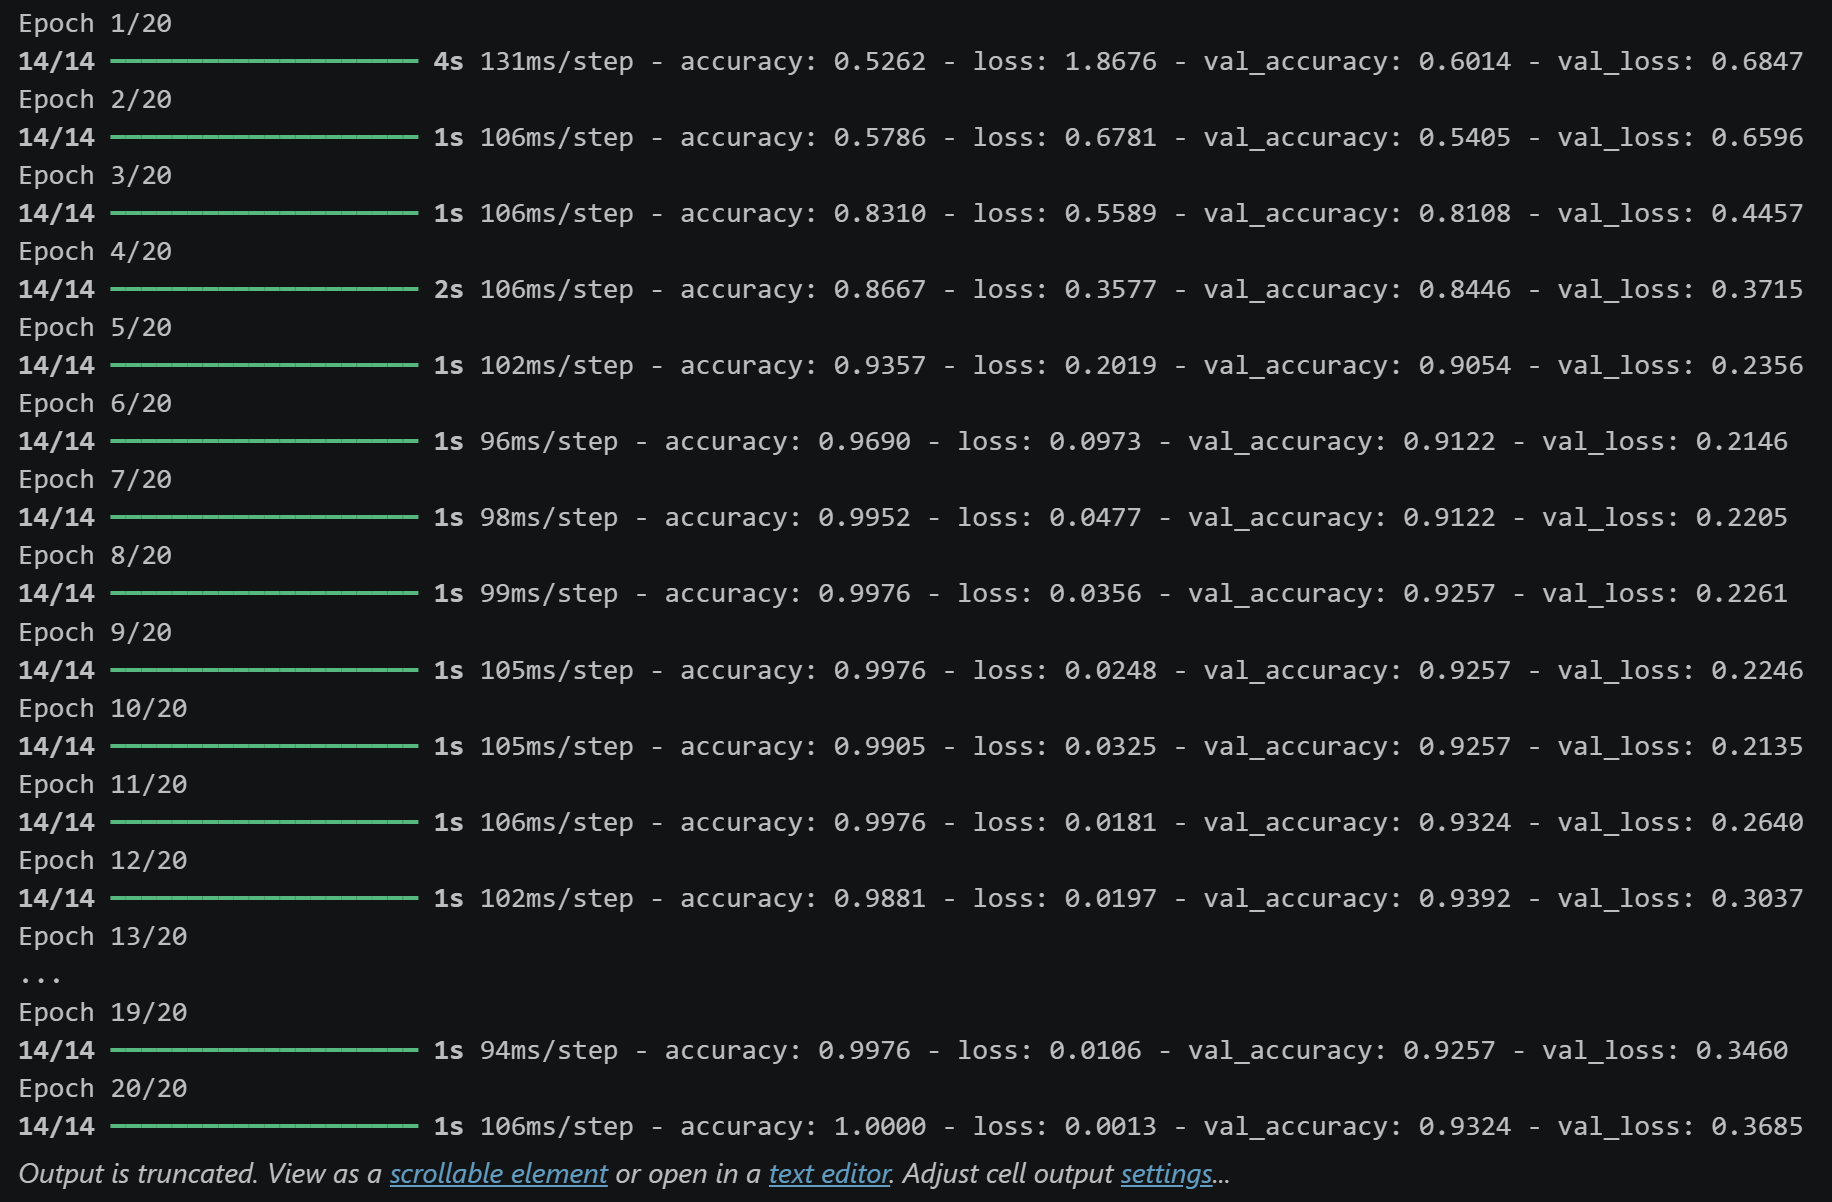
Task: Click the truncation ellipsis line
Action: click(x=41, y=978)
